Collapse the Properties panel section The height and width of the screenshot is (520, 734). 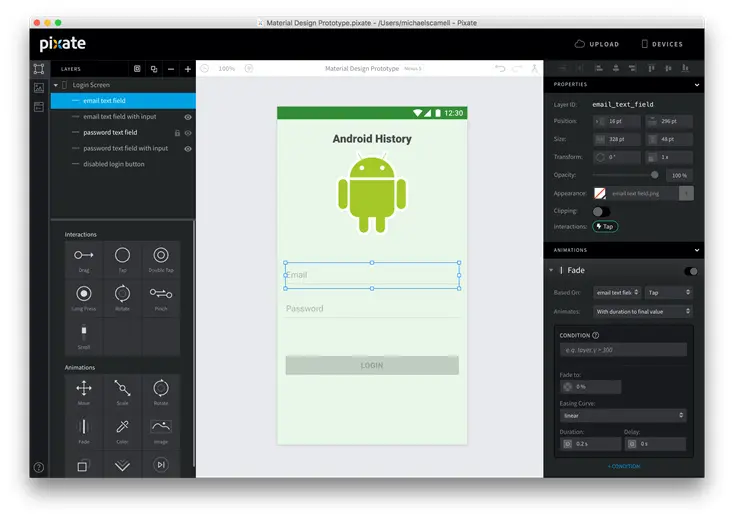click(x=697, y=85)
